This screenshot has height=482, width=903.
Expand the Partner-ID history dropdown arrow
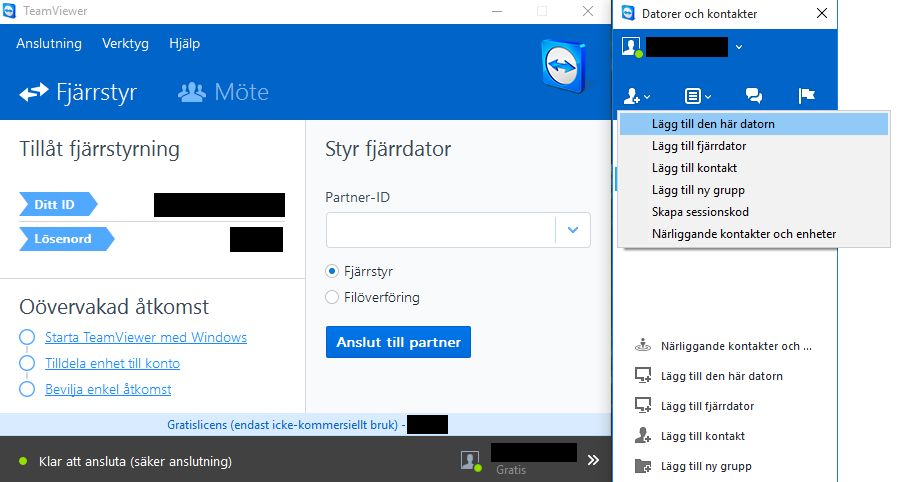click(572, 230)
